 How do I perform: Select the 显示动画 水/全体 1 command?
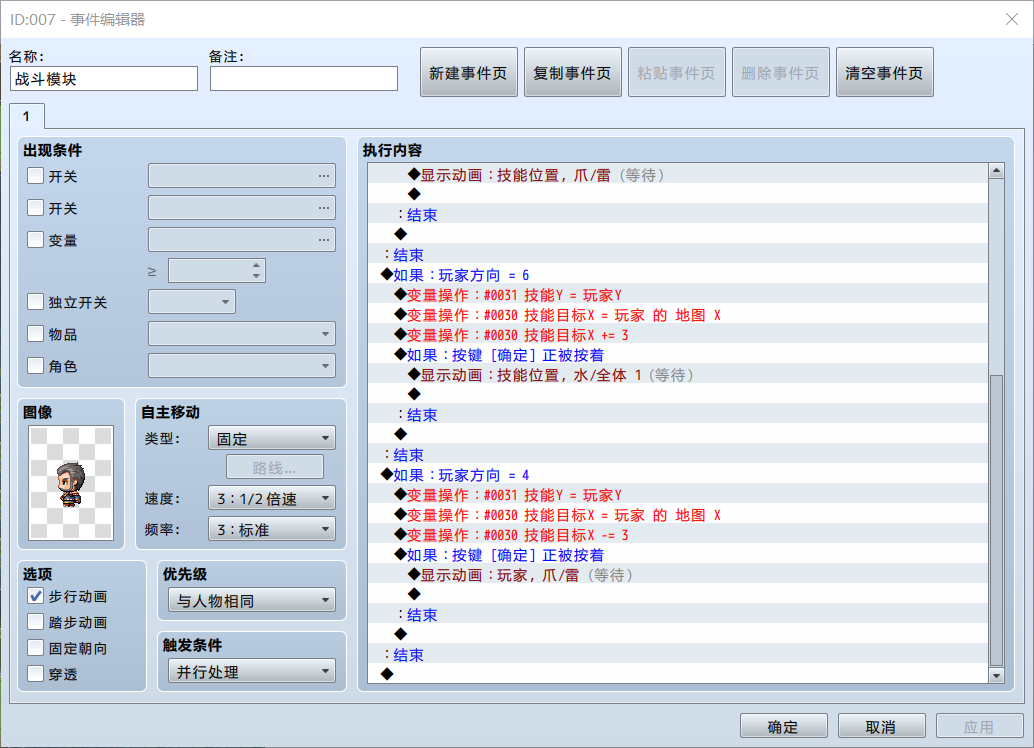678,375
